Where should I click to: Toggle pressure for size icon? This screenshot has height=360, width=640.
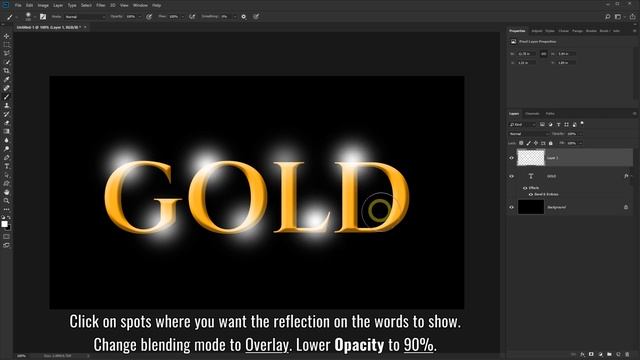click(x=256, y=17)
